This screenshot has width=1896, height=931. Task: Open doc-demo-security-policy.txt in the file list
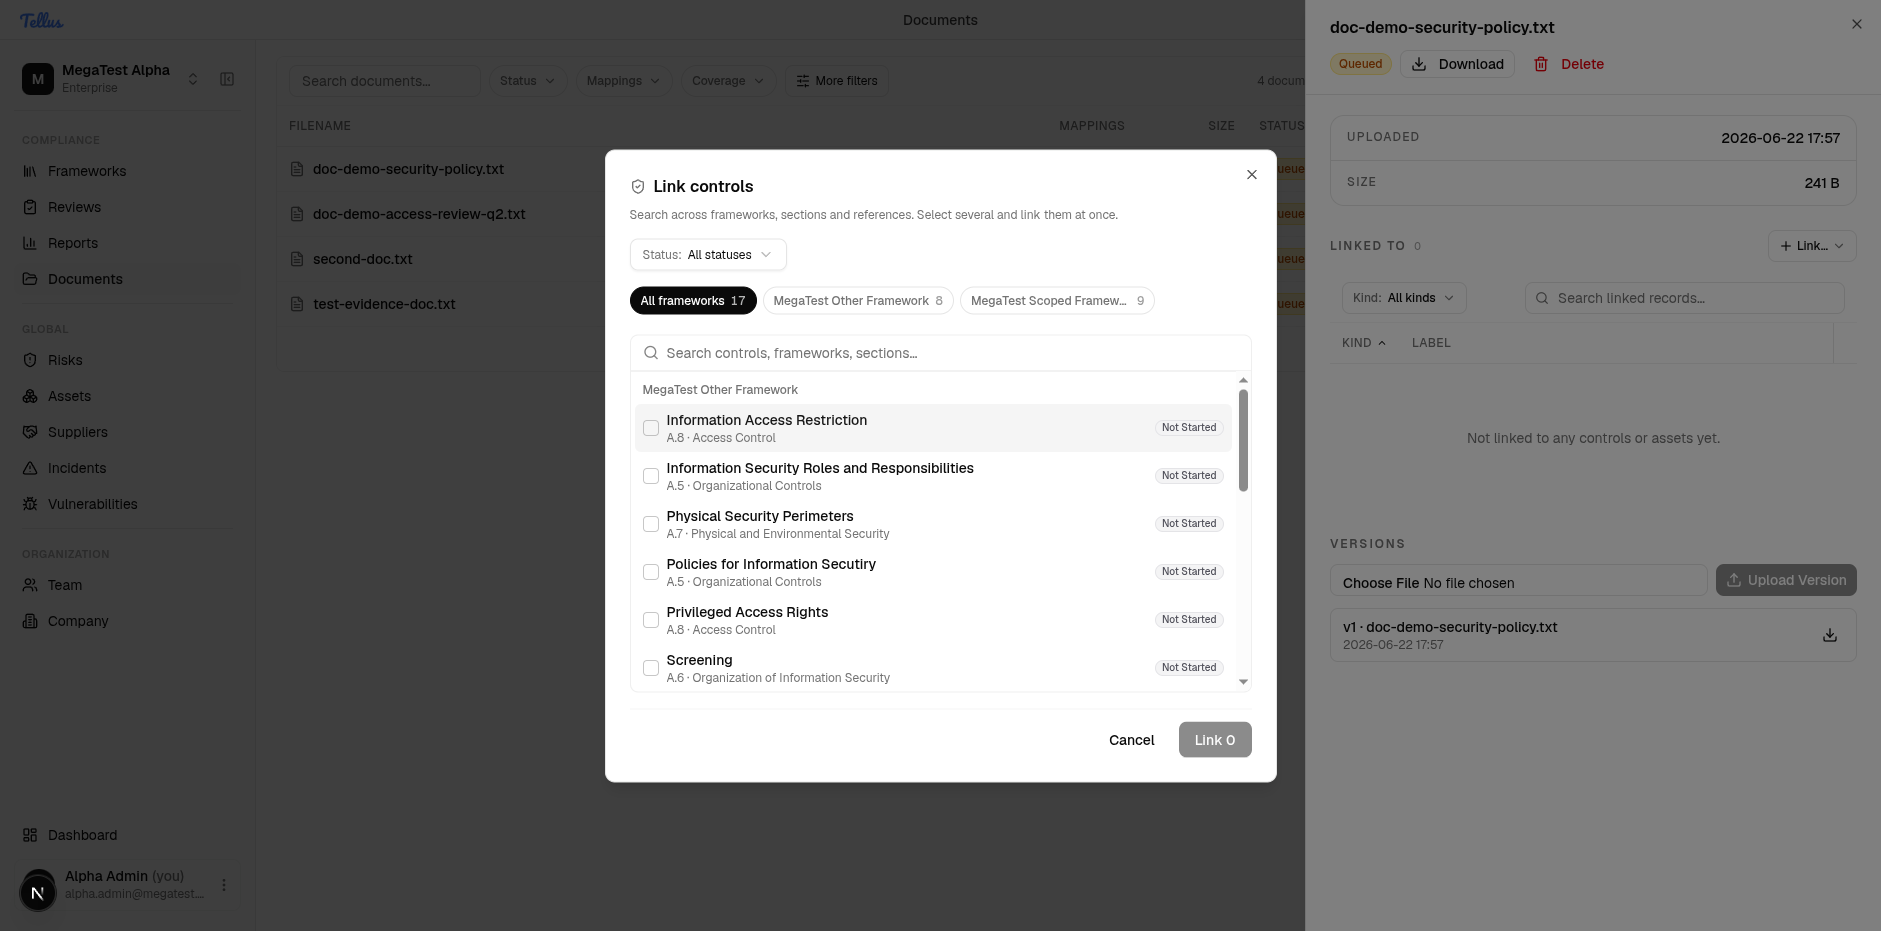(x=408, y=169)
